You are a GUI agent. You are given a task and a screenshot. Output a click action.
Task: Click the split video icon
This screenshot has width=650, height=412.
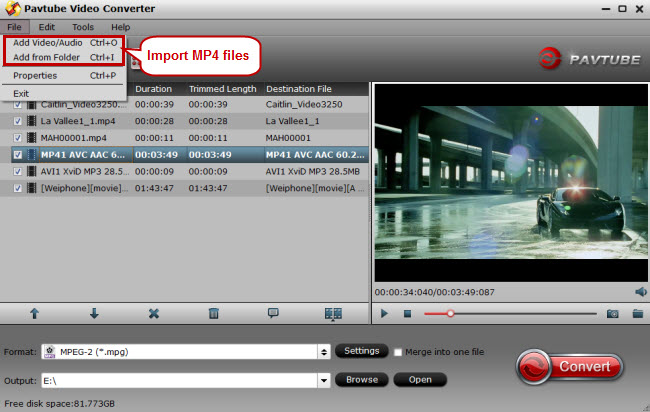coord(333,314)
